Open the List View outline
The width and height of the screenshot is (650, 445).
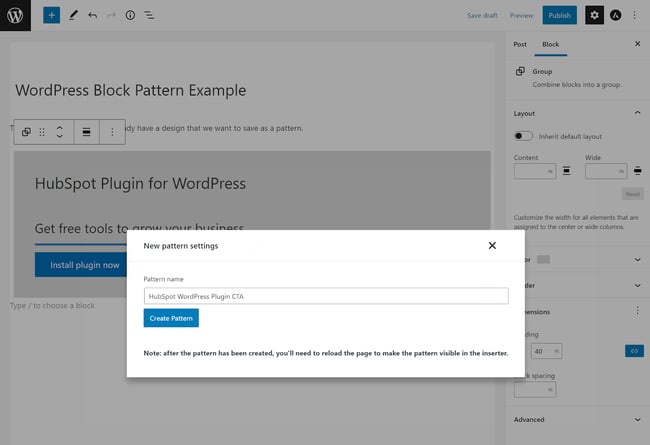point(149,15)
